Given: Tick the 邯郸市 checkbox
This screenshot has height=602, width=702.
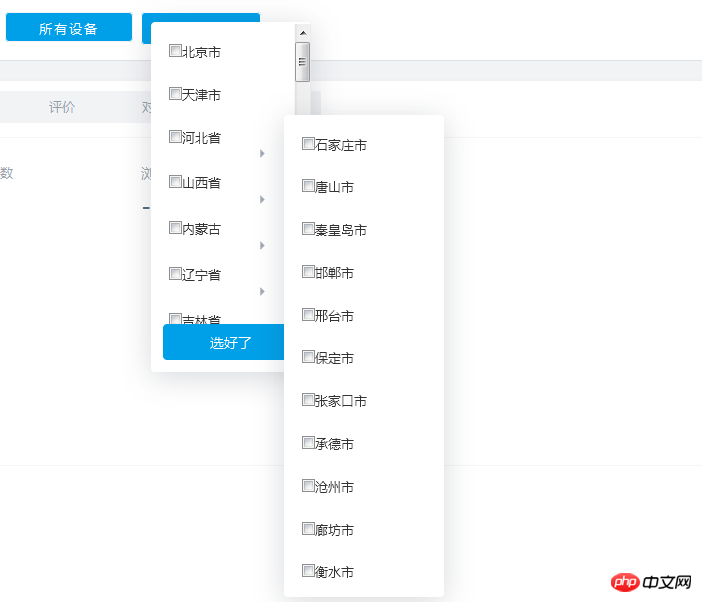Looking at the screenshot, I should 308,272.
